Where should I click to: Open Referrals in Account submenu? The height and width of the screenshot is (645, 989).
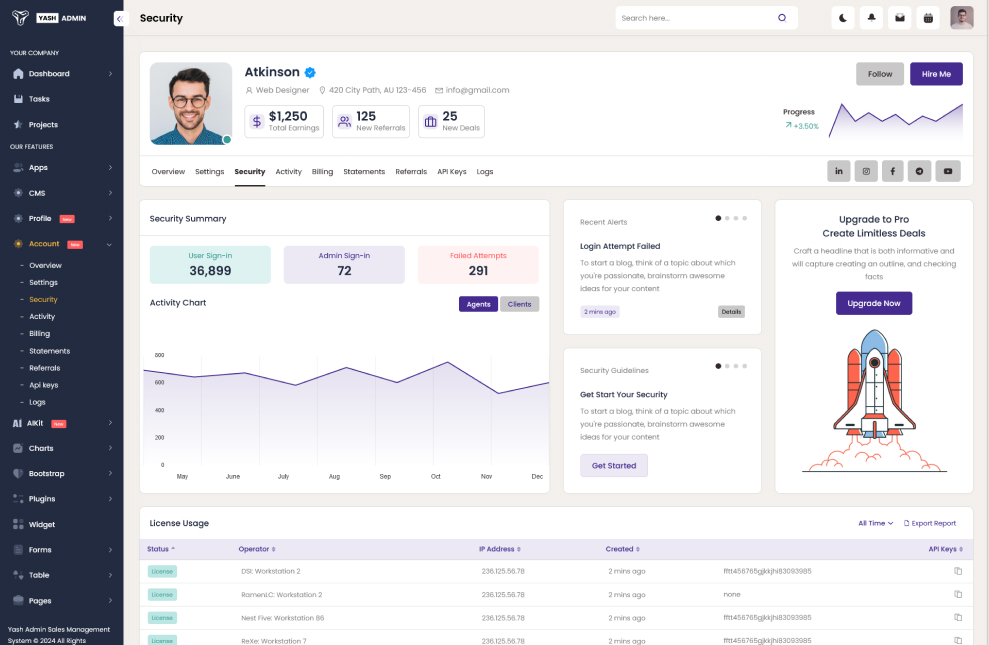(x=44, y=368)
